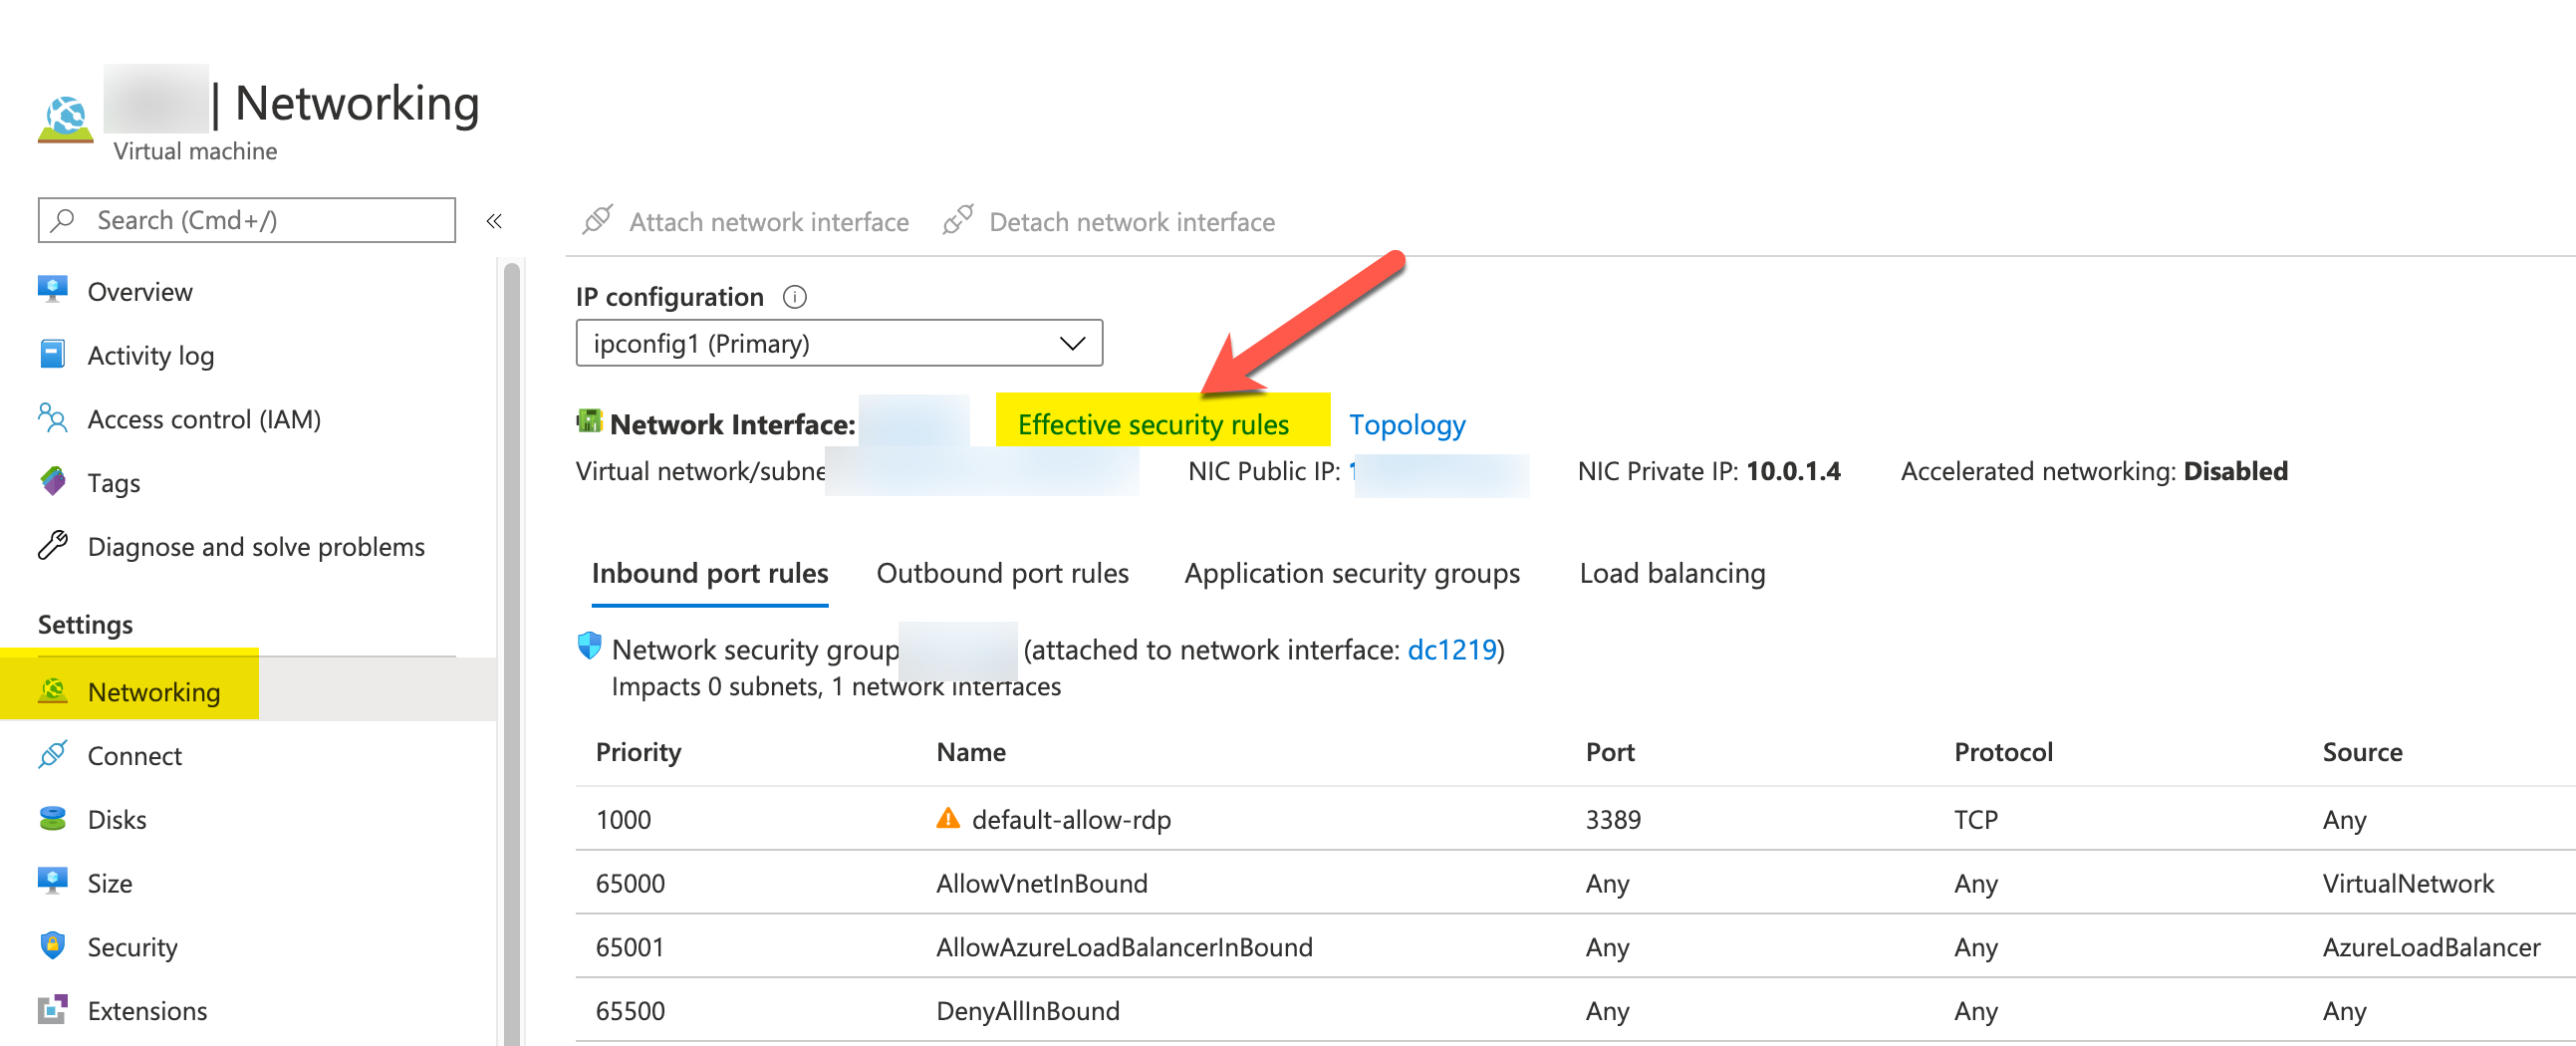This screenshot has height=1046, width=2576.
Task: Select the AllowVnetInBound rule name
Action: click(1041, 884)
